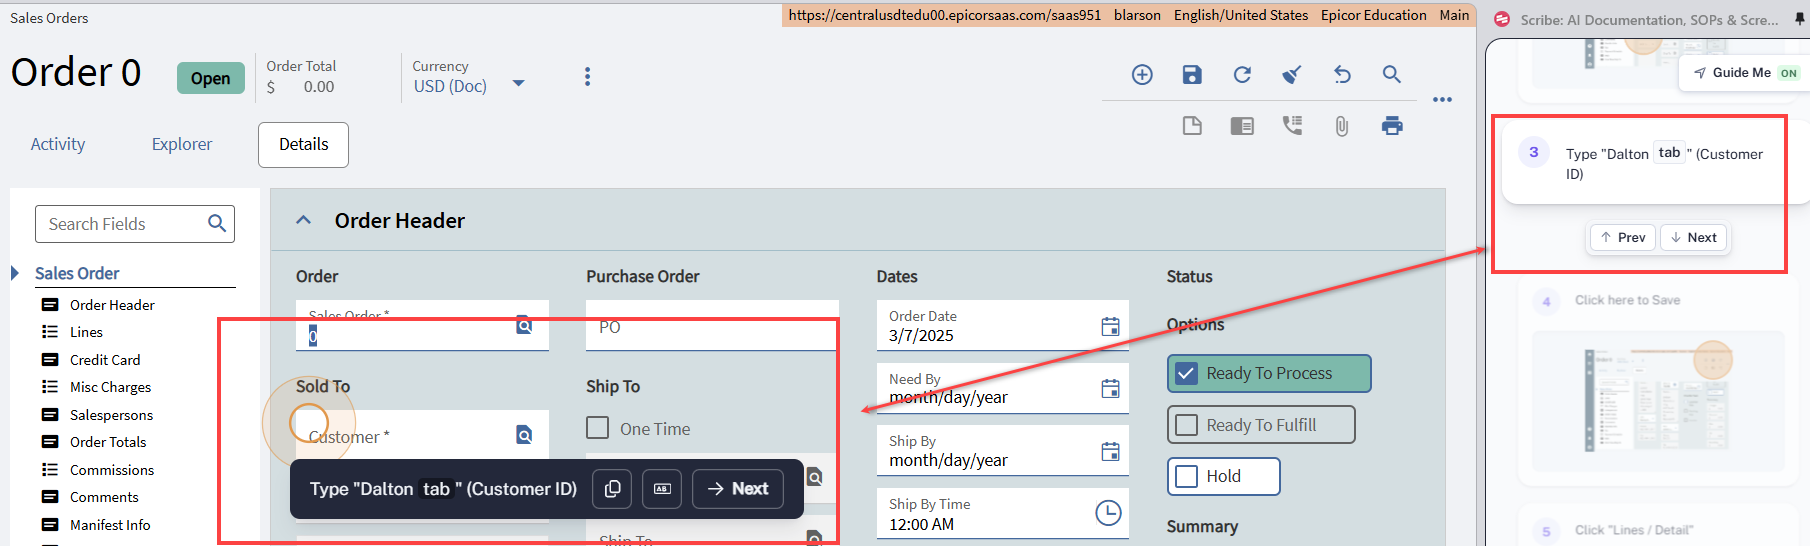Click the Epicor Education label in the top bar

(1373, 15)
